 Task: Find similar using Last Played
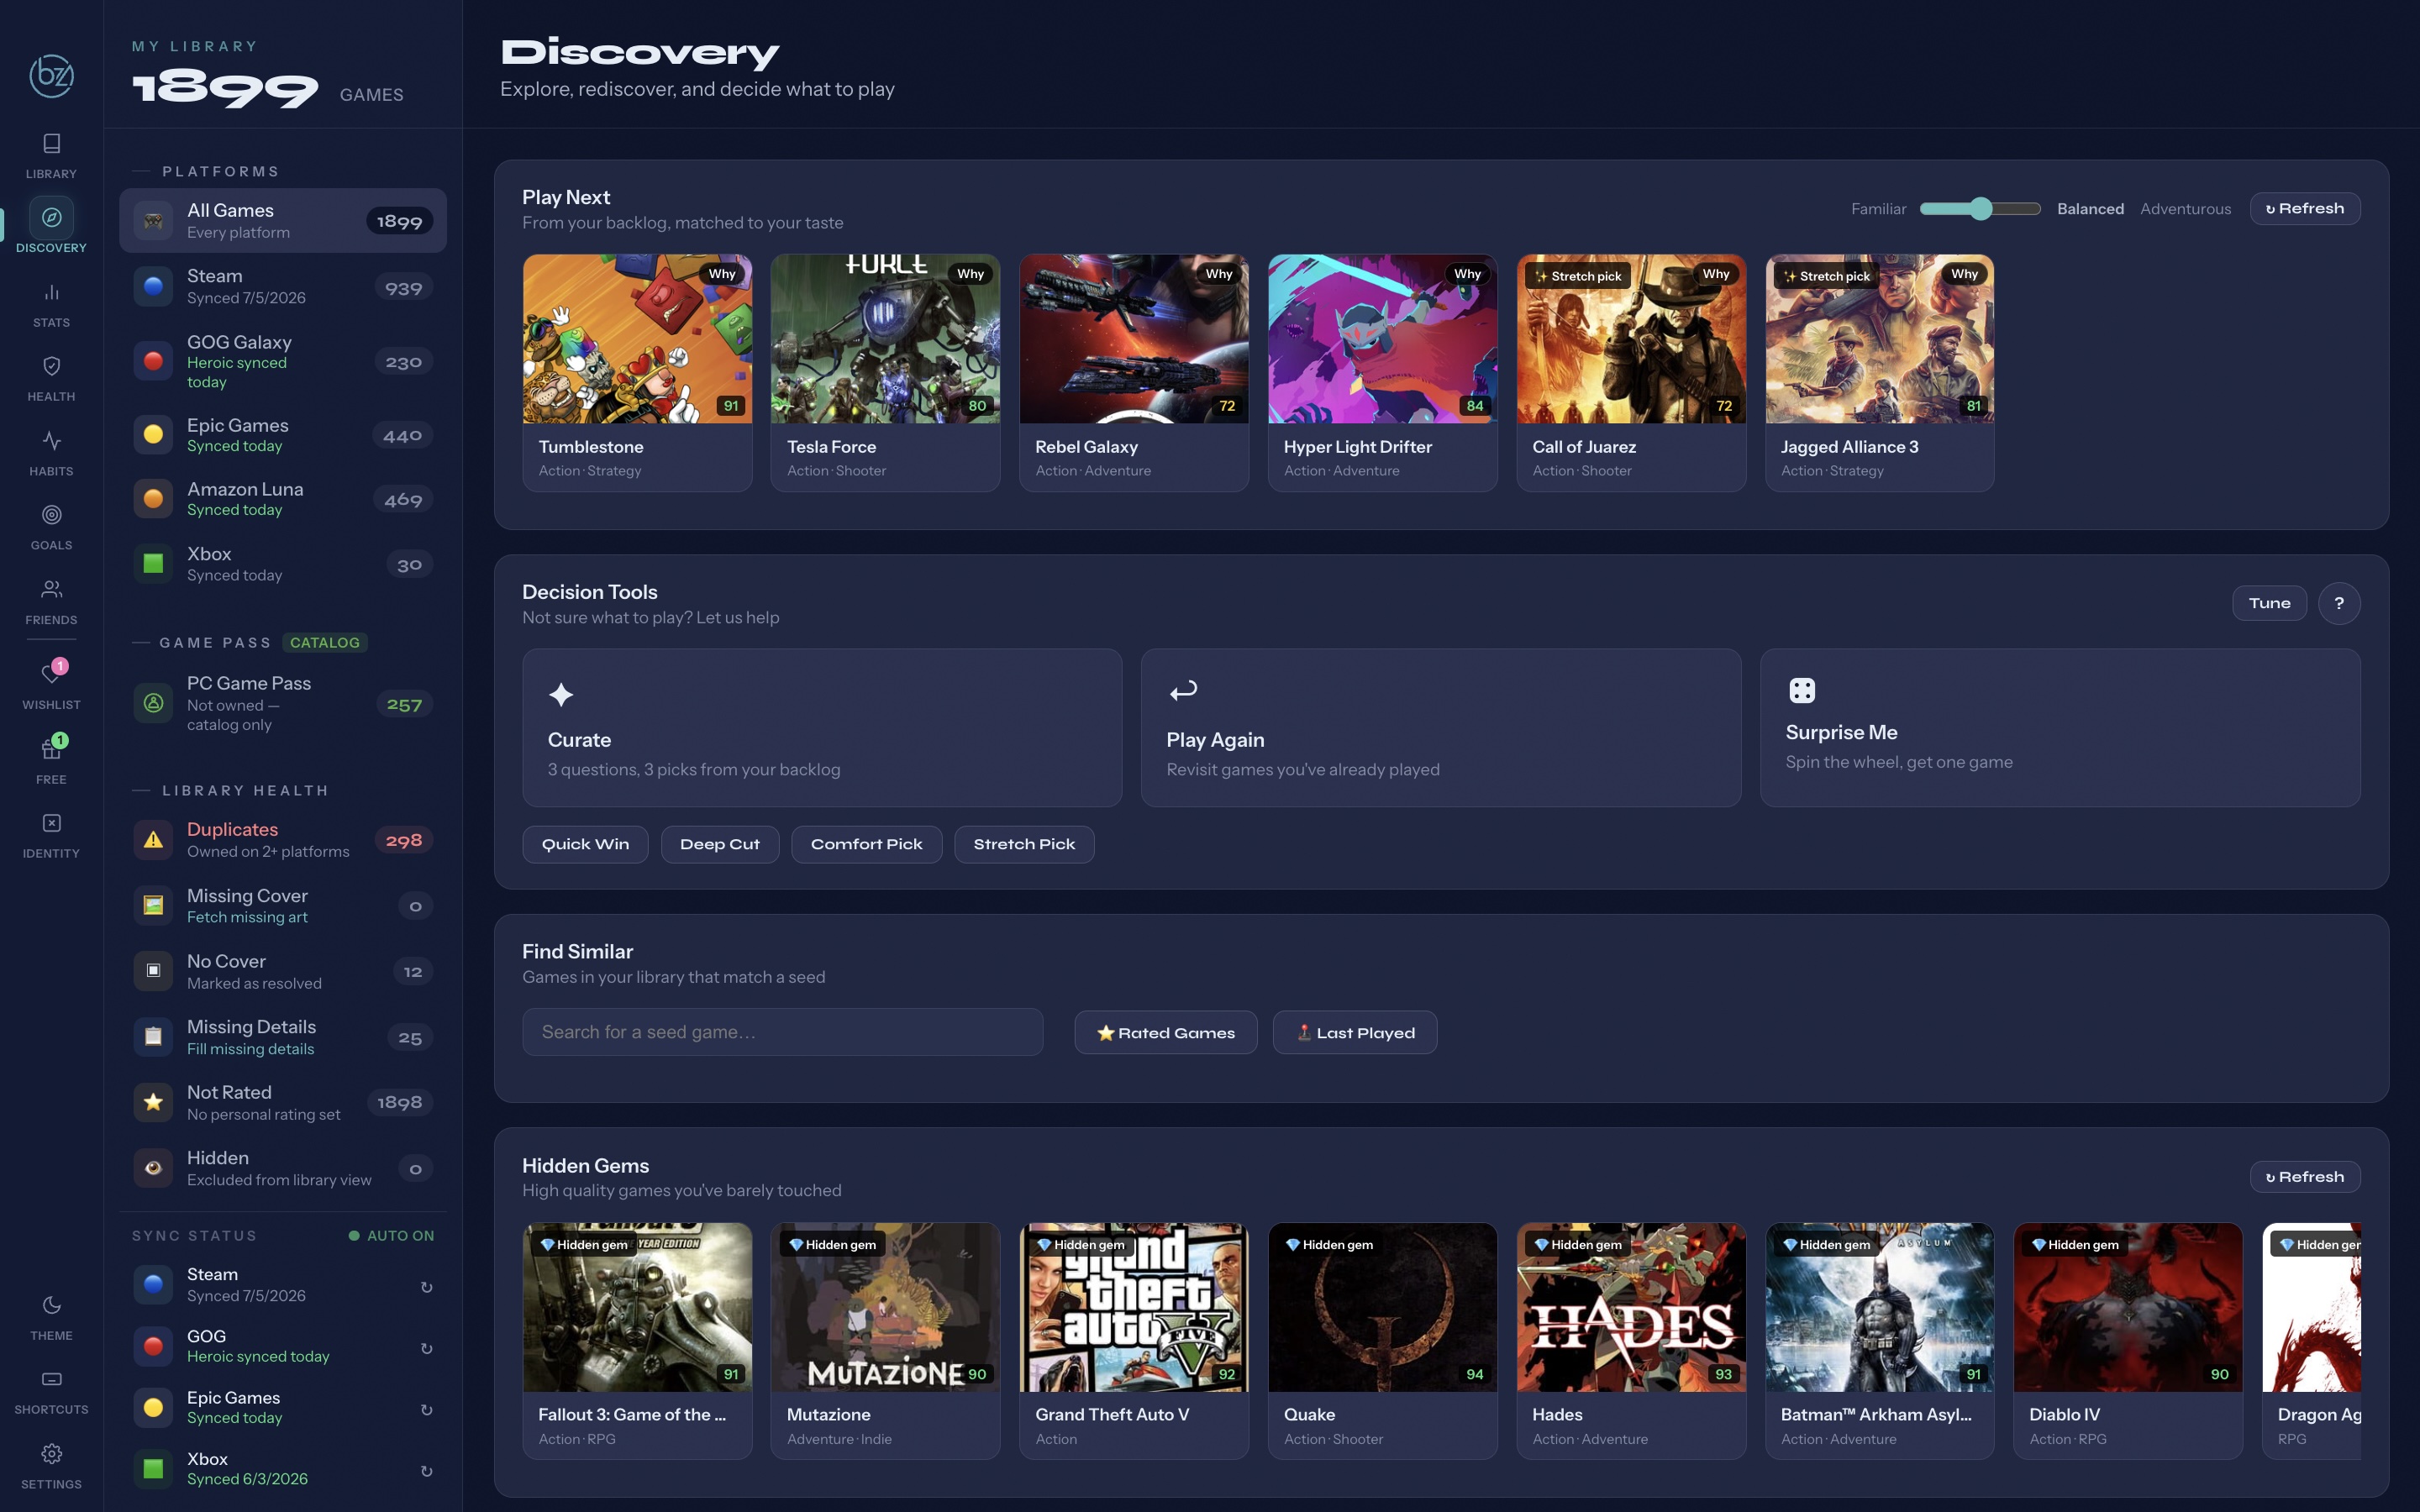(x=1355, y=1033)
